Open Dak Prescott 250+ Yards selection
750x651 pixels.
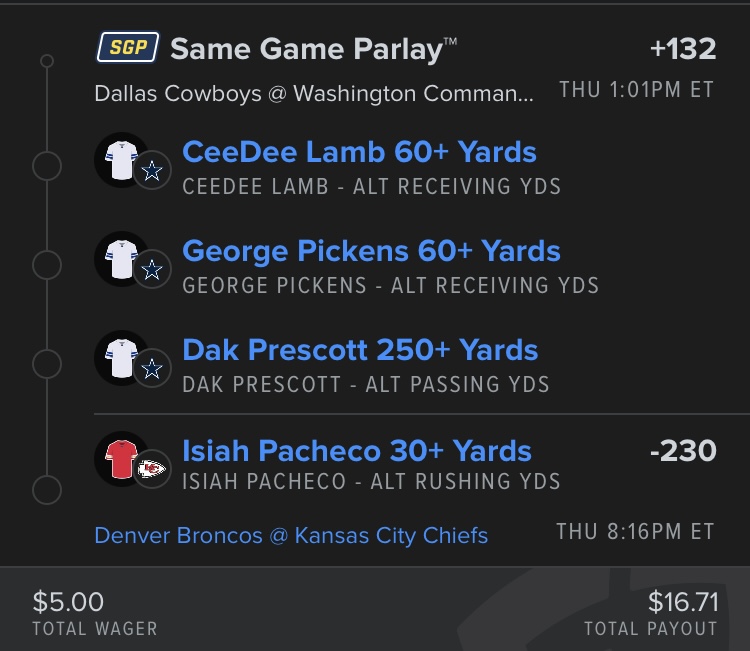tap(360, 351)
